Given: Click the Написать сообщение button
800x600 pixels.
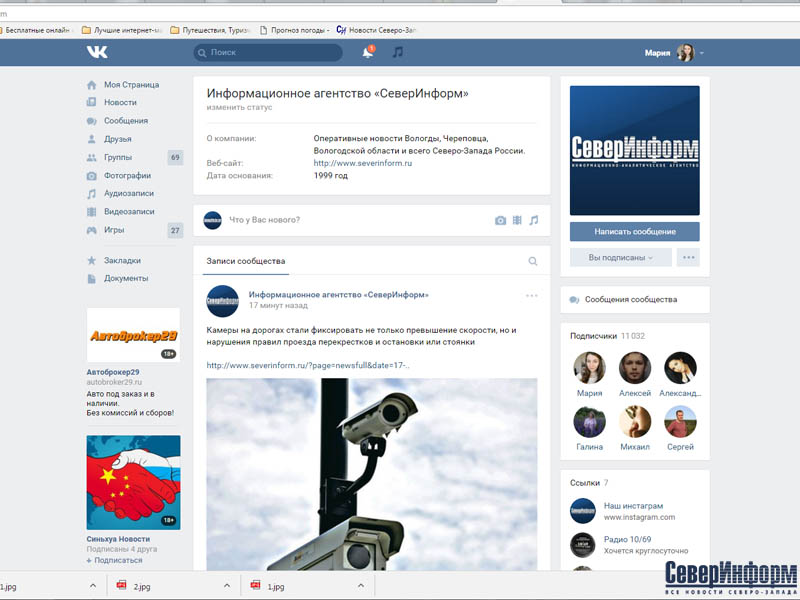Looking at the screenshot, I should coord(634,231).
